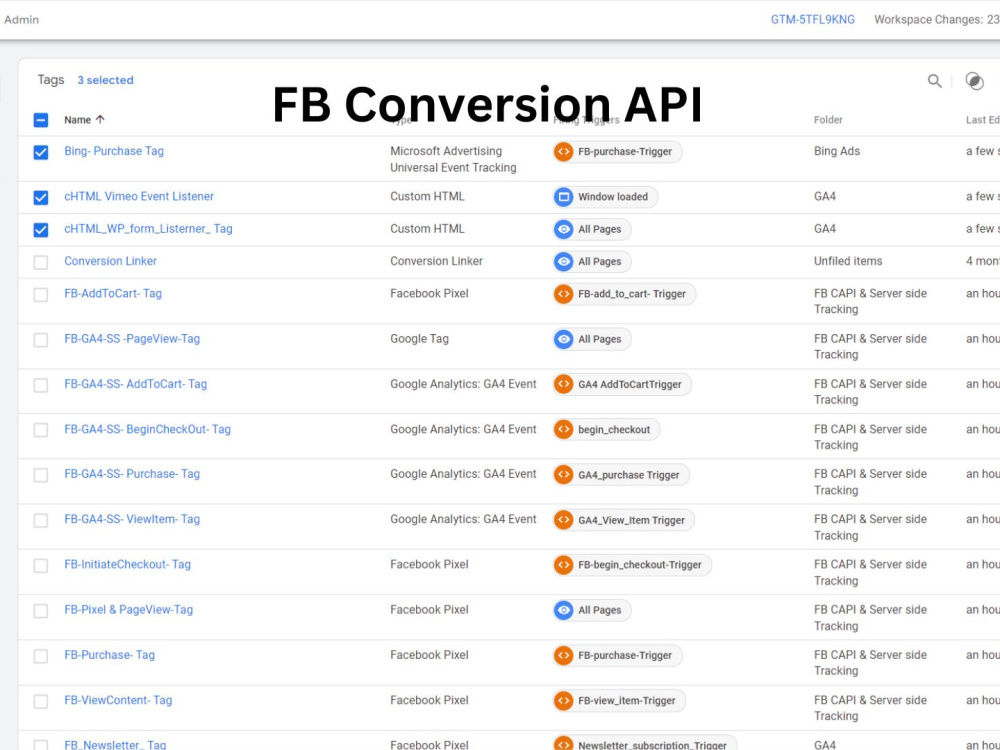
Task: Click the Name column sort arrow
Action: (x=100, y=119)
